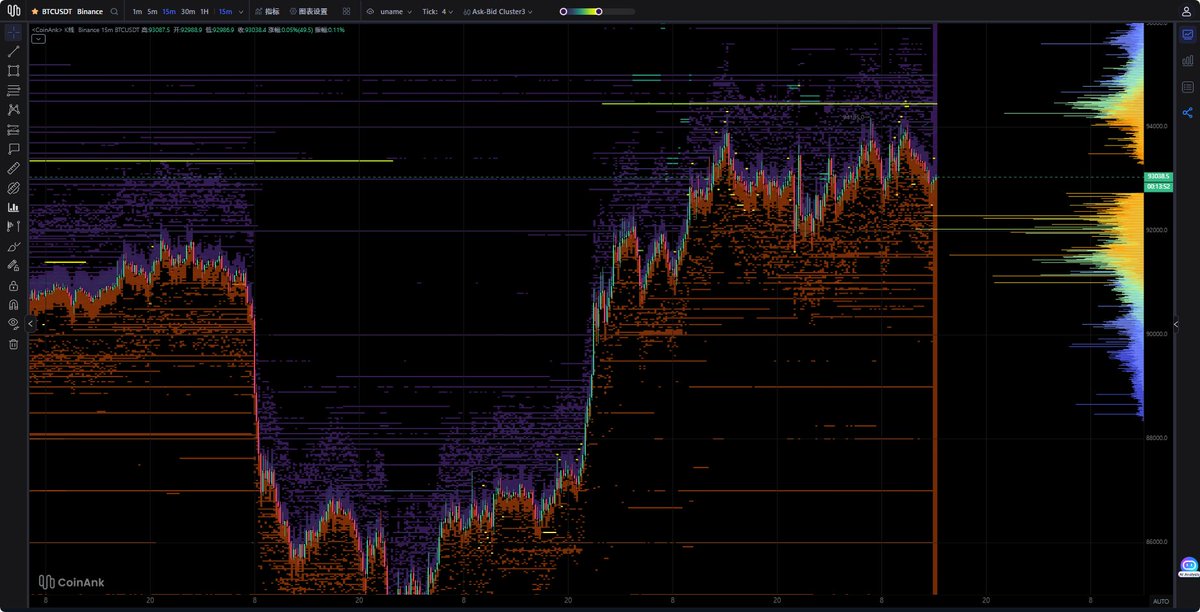Toggle BTCUSDT favorite star

coord(35,11)
